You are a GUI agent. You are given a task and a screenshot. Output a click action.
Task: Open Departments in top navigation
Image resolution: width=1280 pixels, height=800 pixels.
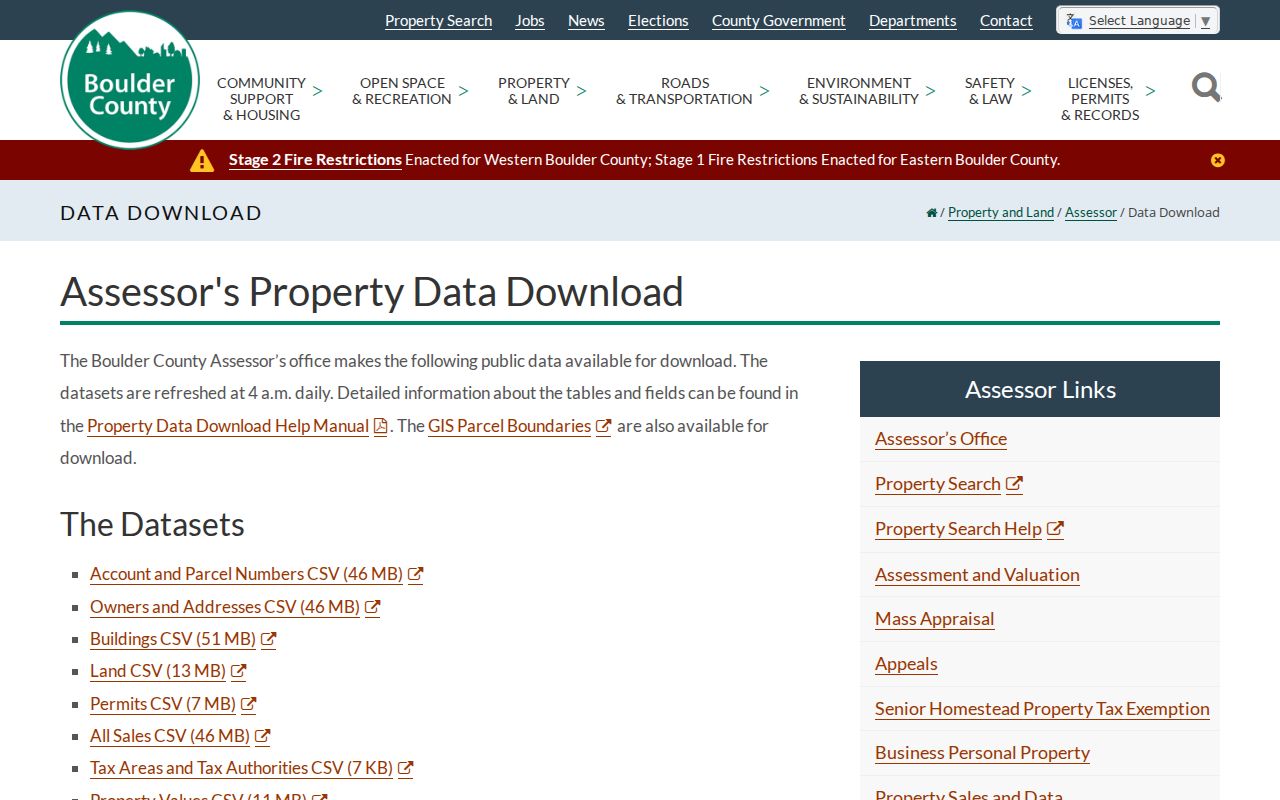click(913, 21)
